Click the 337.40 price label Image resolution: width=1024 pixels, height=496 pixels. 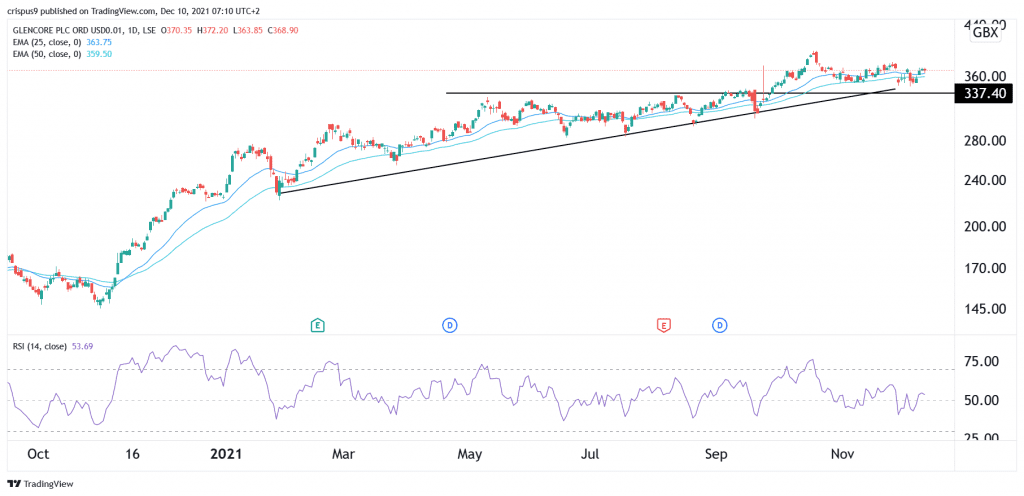[984, 95]
